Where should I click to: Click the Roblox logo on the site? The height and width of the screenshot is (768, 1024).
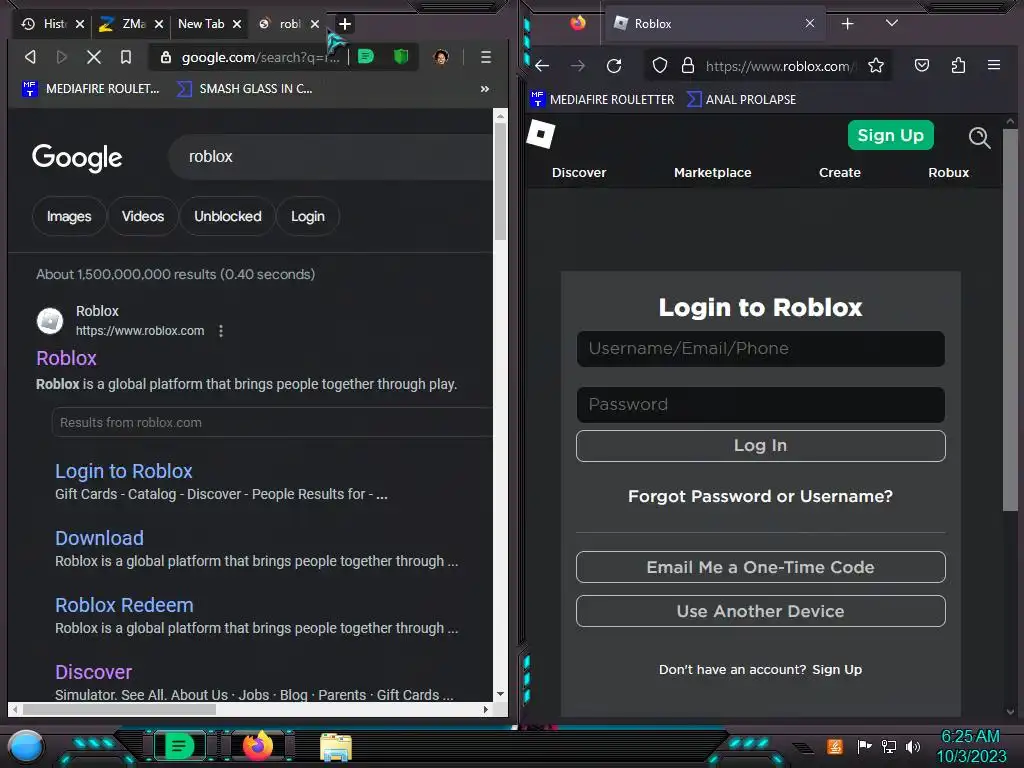tap(541, 135)
